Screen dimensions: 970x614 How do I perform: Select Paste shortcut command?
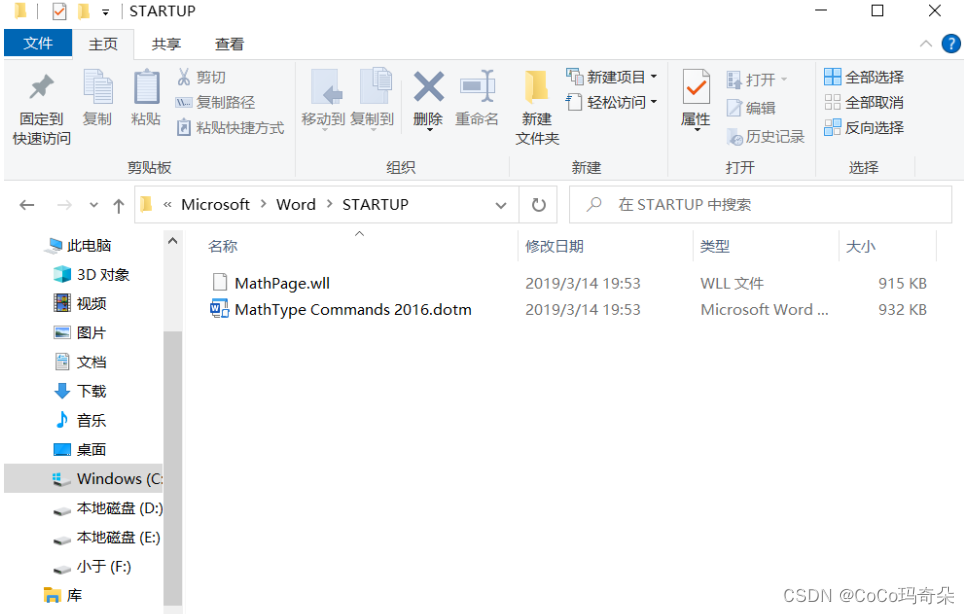point(230,127)
